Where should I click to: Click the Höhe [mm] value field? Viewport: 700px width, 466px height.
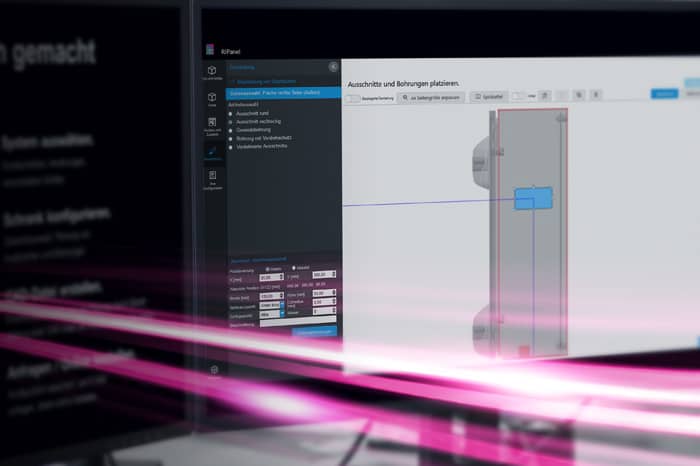324,293
